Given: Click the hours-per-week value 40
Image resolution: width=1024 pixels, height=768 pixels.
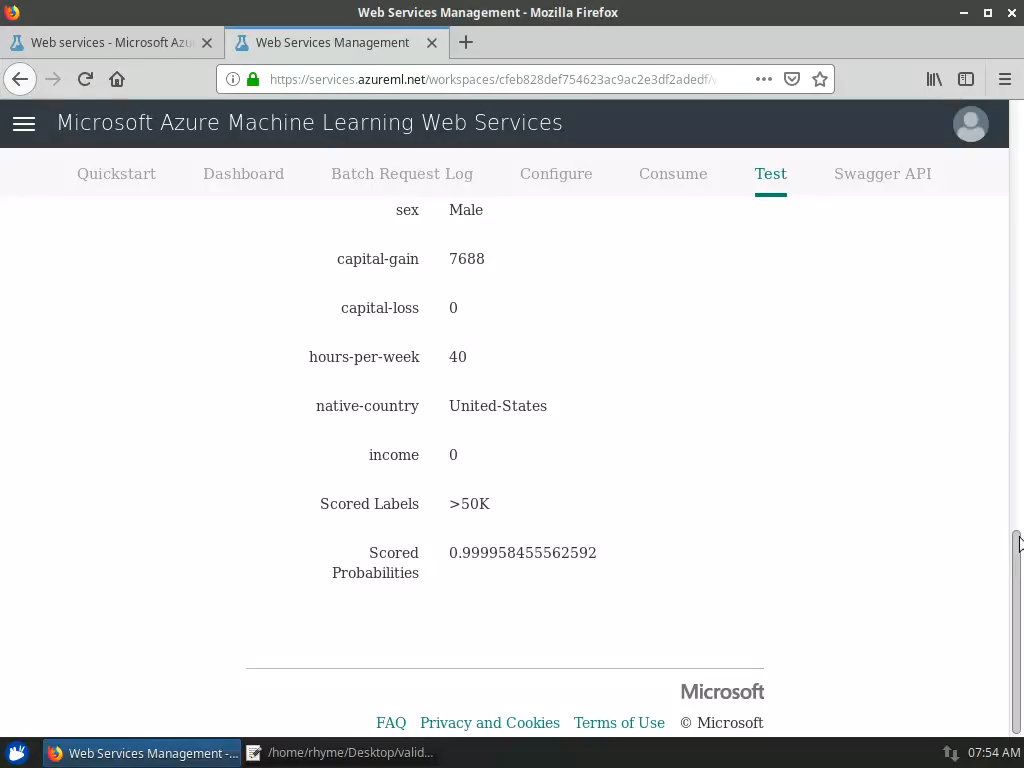Looking at the screenshot, I should coord(458,357).
